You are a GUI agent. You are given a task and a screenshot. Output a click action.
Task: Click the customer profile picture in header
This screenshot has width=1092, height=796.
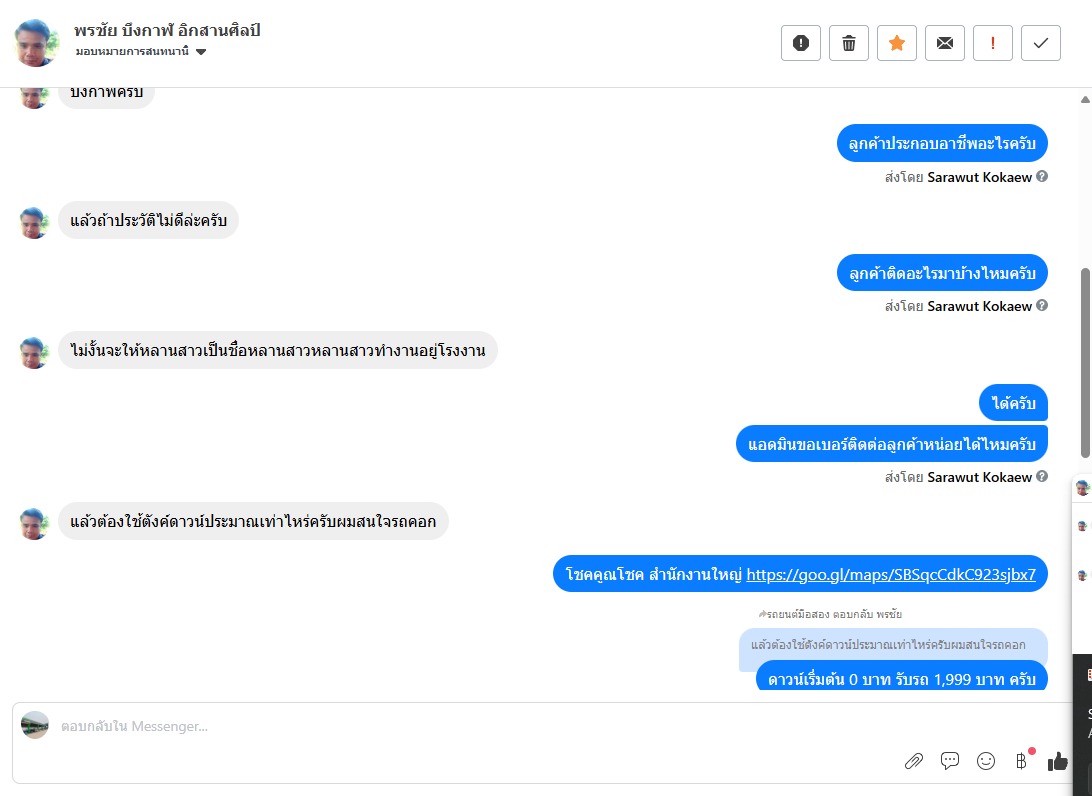click(x=36, y=42)
